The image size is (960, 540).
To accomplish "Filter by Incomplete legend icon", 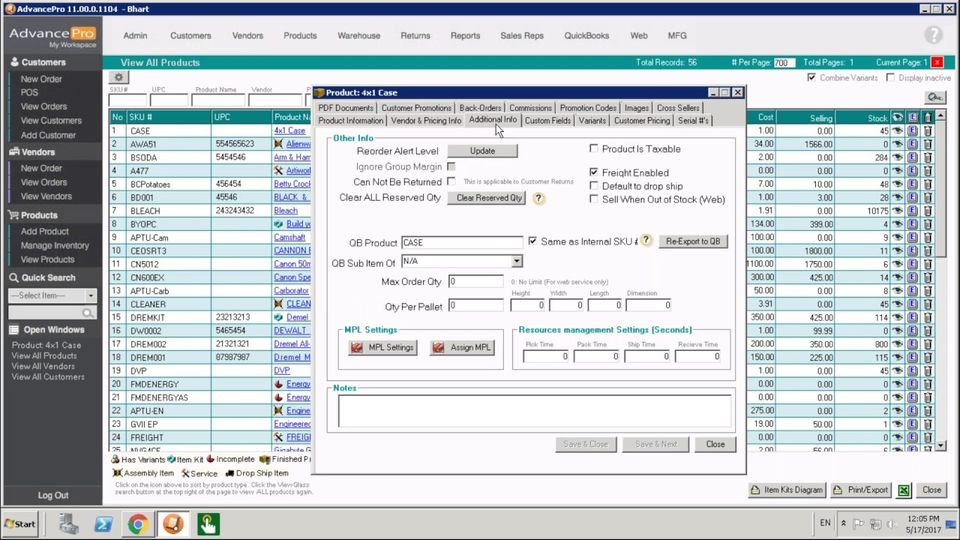I will point(210,459).
